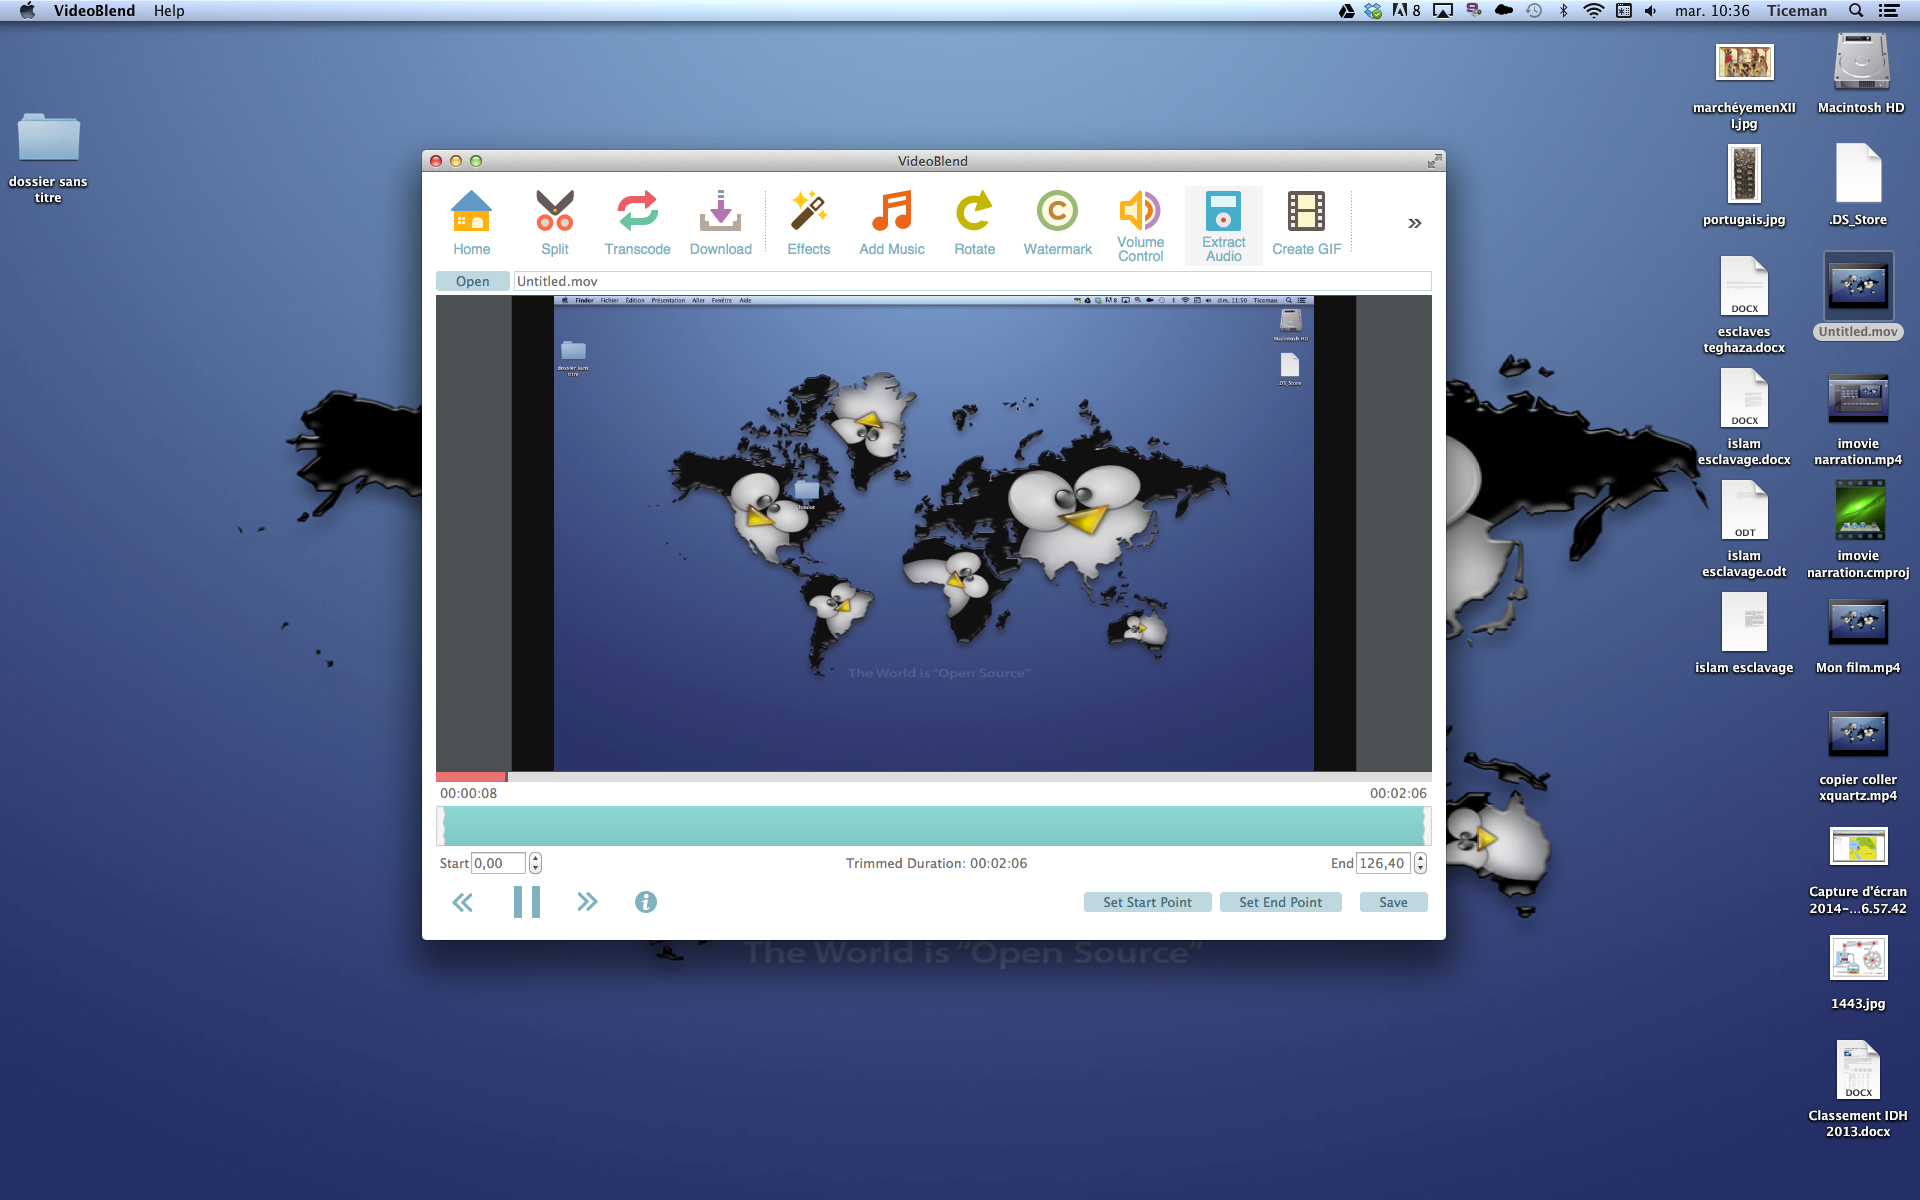Select the Classement IDH 2013.docx file
1920x1200 pixels.
pos(1858,1089)
